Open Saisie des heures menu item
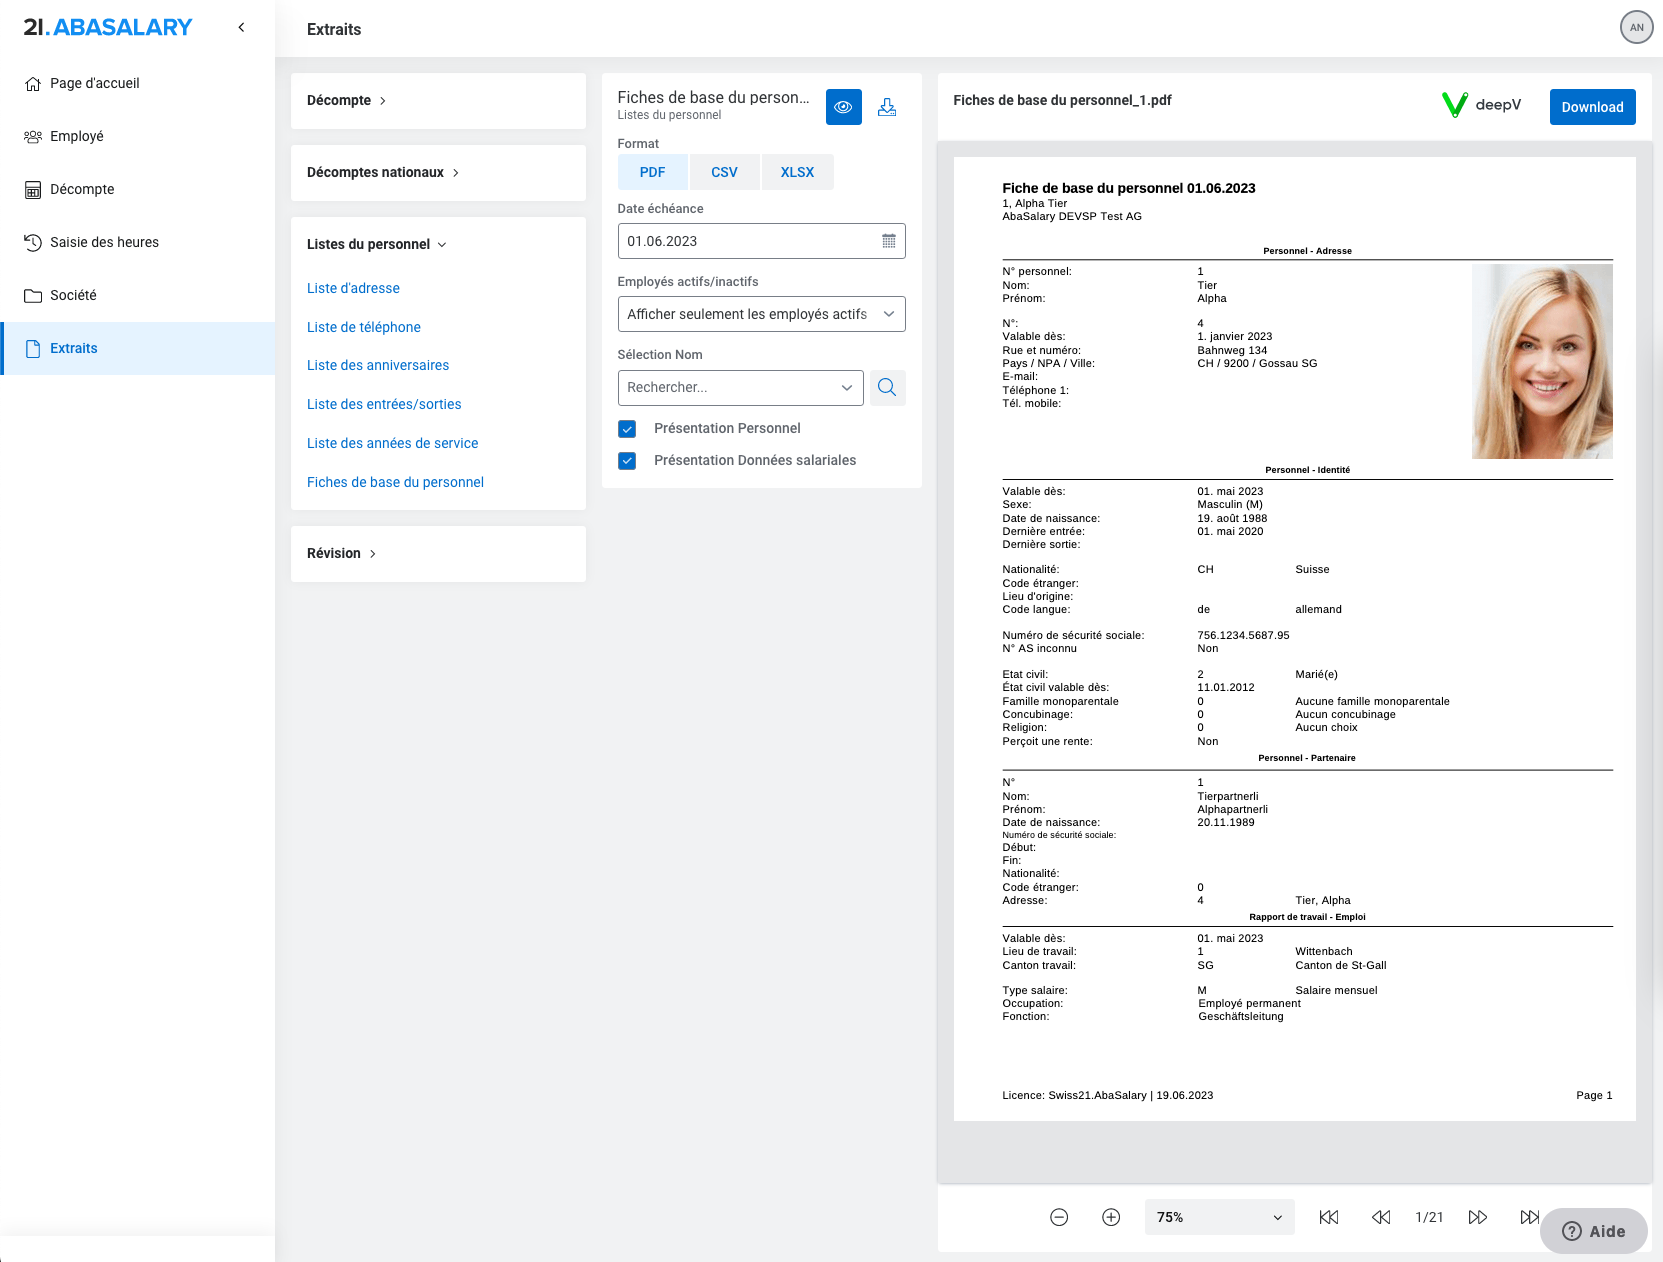 [x=104, y=242]
